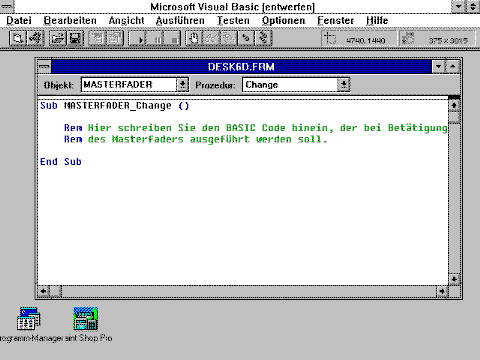Open the Visual Basic main control menu box

pyautogui.click(x=7, y=6)
